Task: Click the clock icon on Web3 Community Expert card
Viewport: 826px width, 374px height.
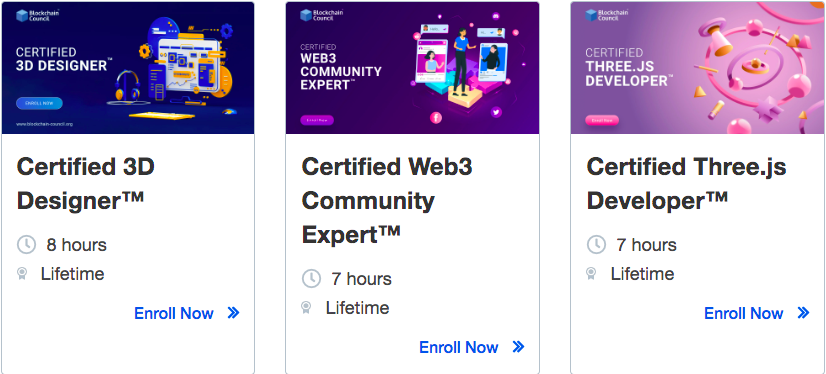Action: (311, 278)
